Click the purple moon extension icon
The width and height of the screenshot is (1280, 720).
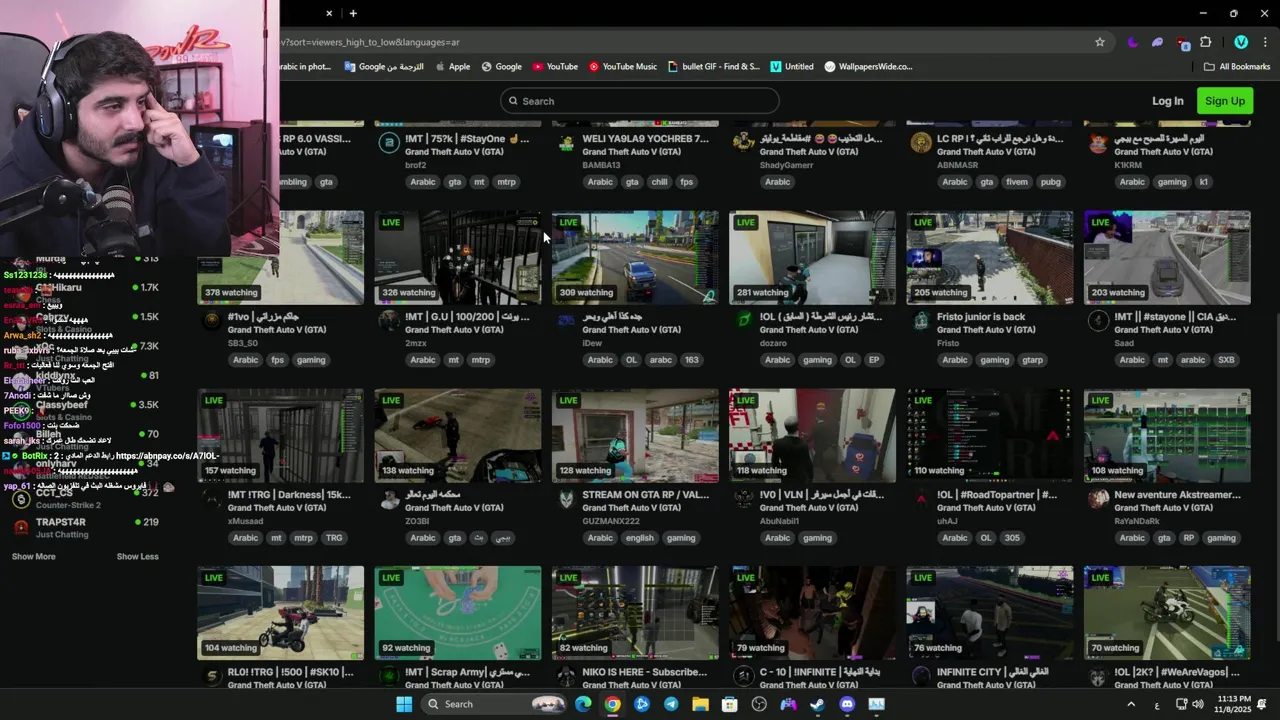[1132, 42]
